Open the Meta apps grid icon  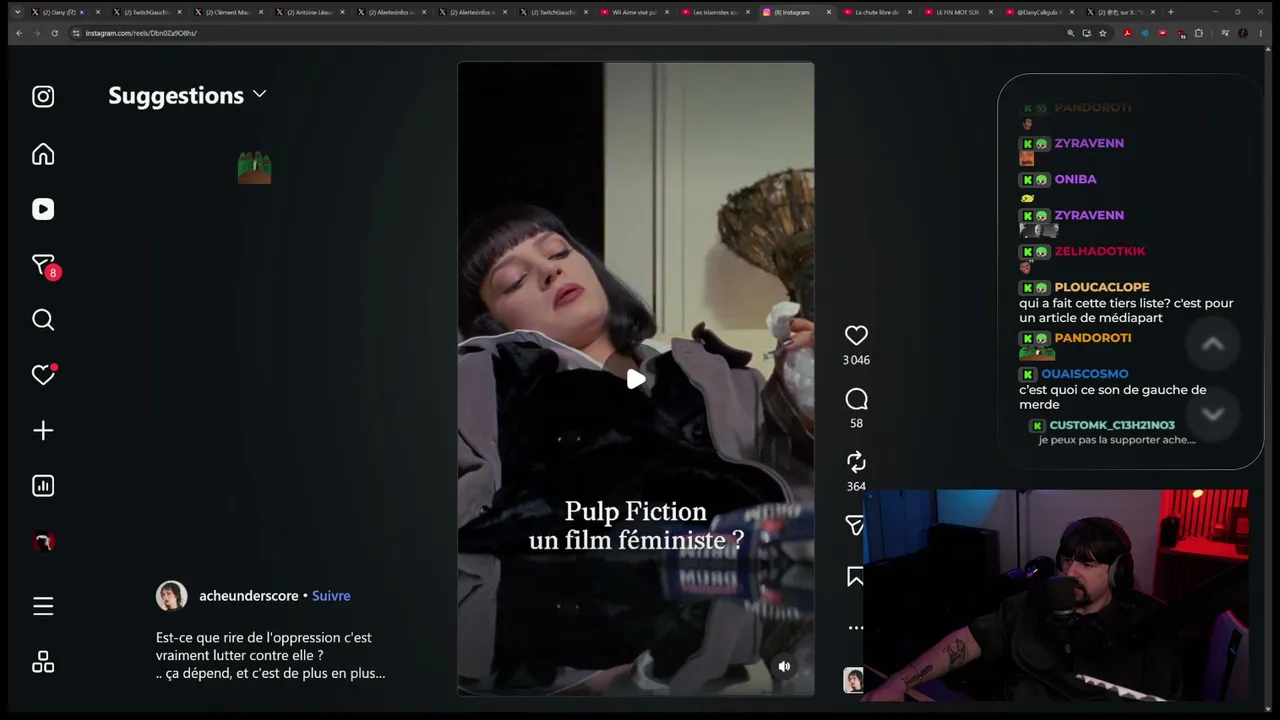tap(43, 662)
